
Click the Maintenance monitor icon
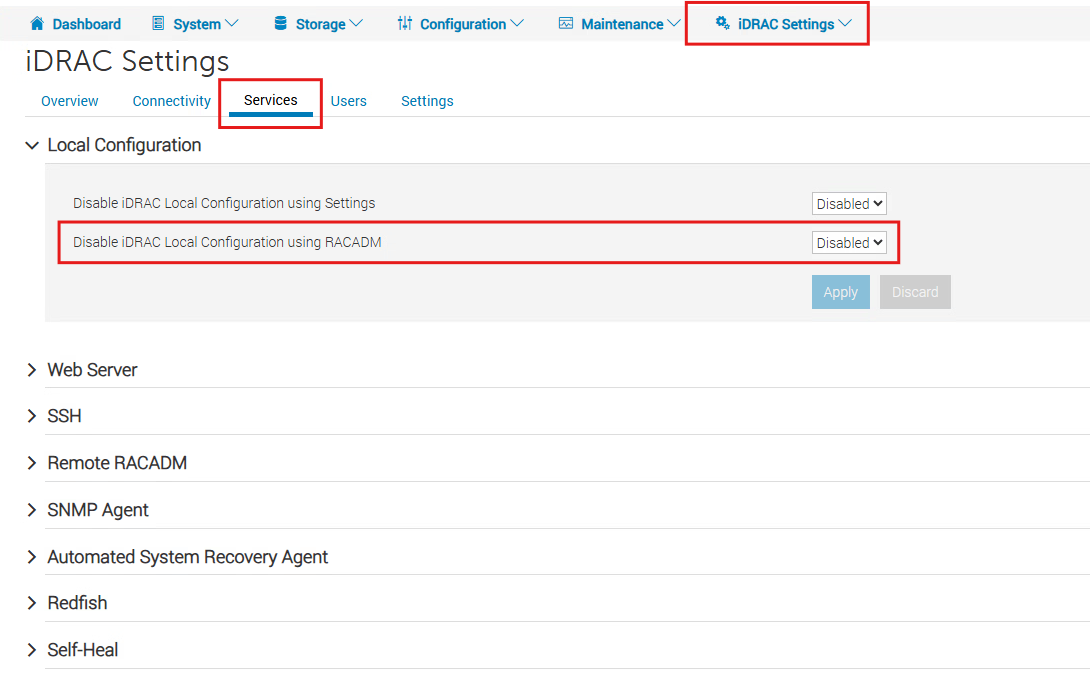(566, 24)
